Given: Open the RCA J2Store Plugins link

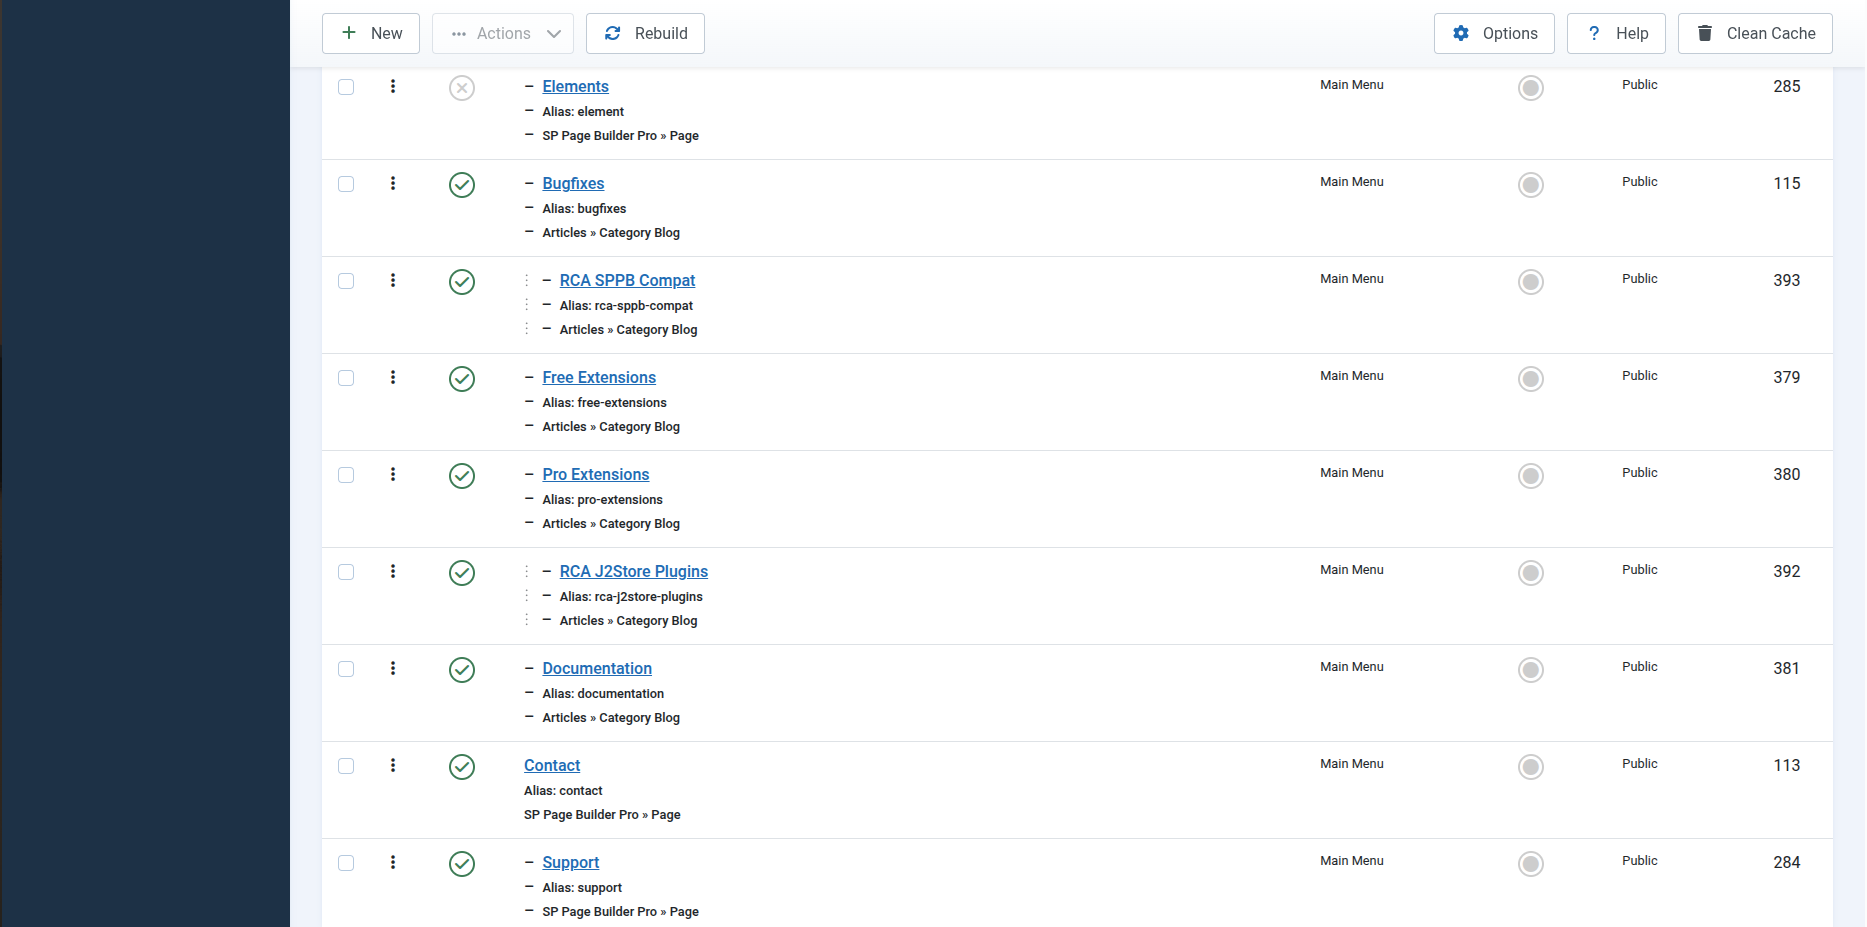Looking at the screenshot, I should [x=633, y=571].
